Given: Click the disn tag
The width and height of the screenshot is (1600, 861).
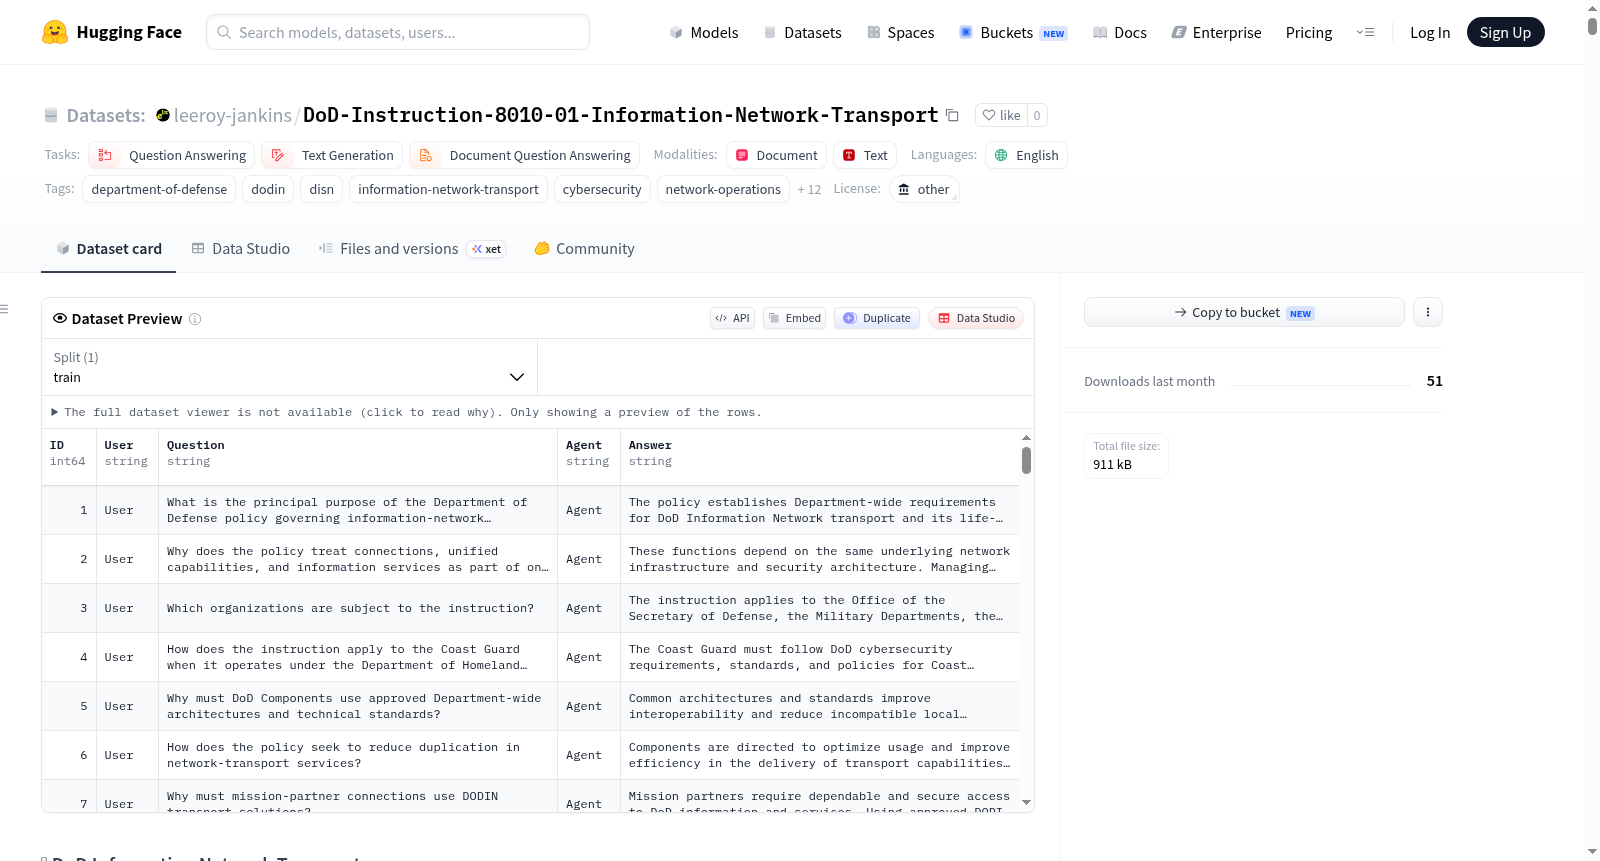Looking at the screenshot, I should coord(322,189).
